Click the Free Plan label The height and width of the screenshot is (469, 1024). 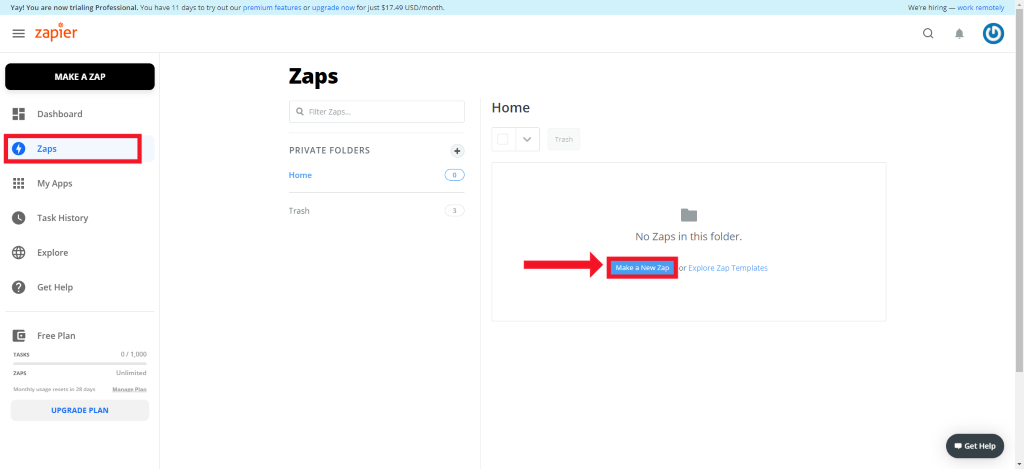click(56, 336)
